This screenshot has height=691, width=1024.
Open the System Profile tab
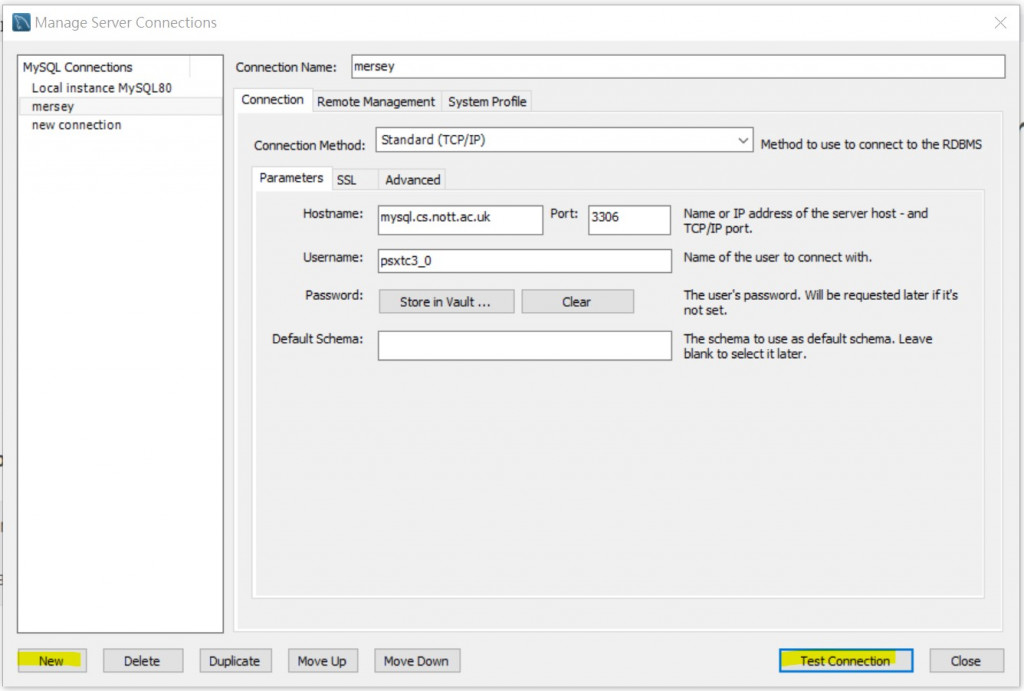(487, 102)
